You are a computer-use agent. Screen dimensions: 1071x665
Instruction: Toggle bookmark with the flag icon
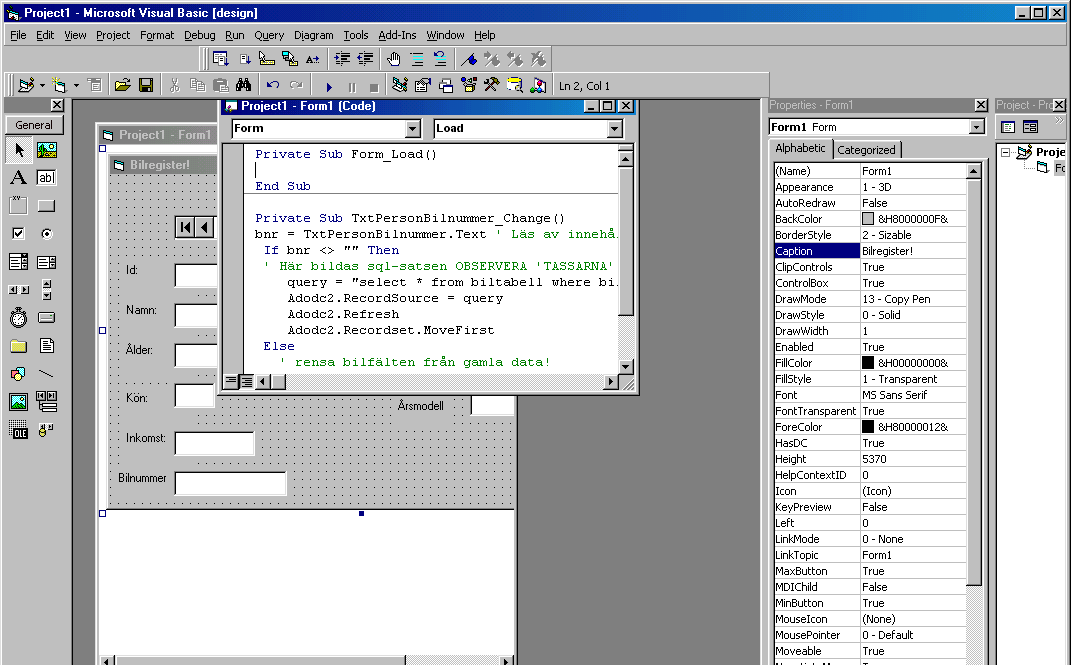(469, 59)
